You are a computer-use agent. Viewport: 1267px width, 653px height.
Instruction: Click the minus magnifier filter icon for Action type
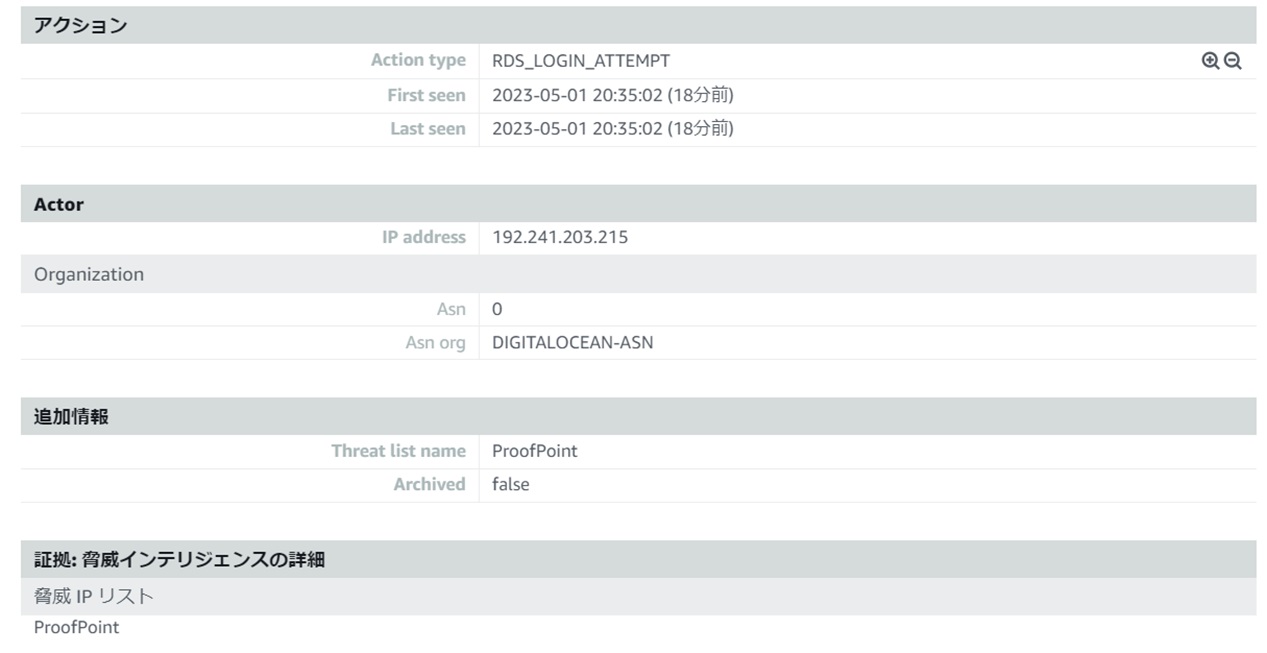1233,61
